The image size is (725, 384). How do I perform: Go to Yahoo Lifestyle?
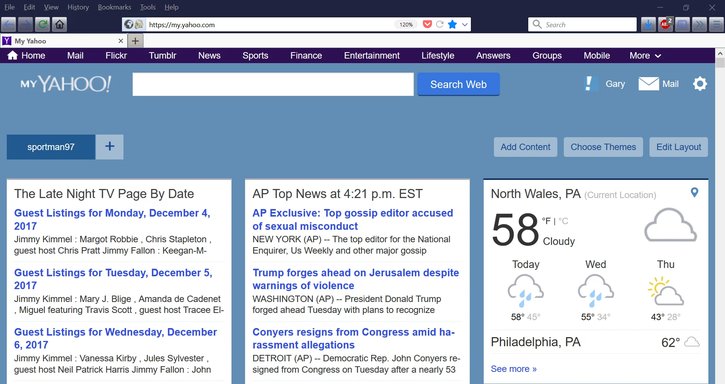(x=437, y=56)
